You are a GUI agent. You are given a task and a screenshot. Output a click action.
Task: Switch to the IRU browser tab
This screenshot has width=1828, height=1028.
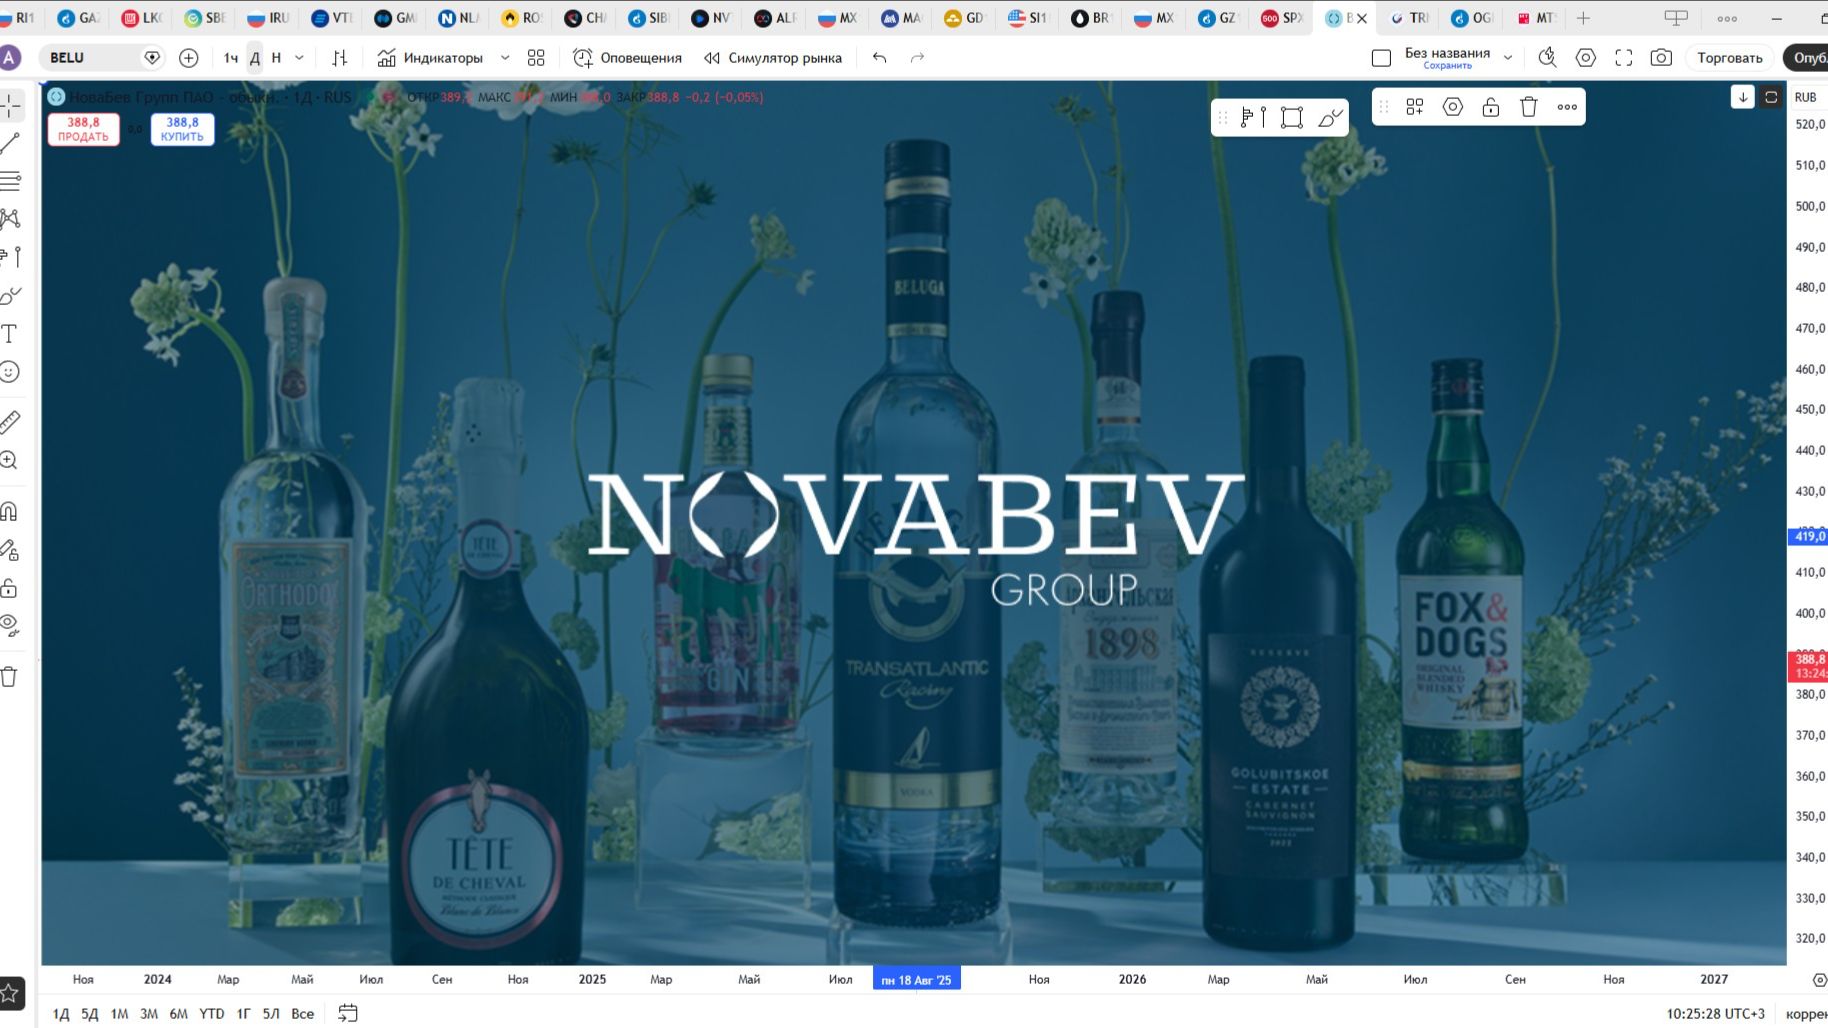268,18
